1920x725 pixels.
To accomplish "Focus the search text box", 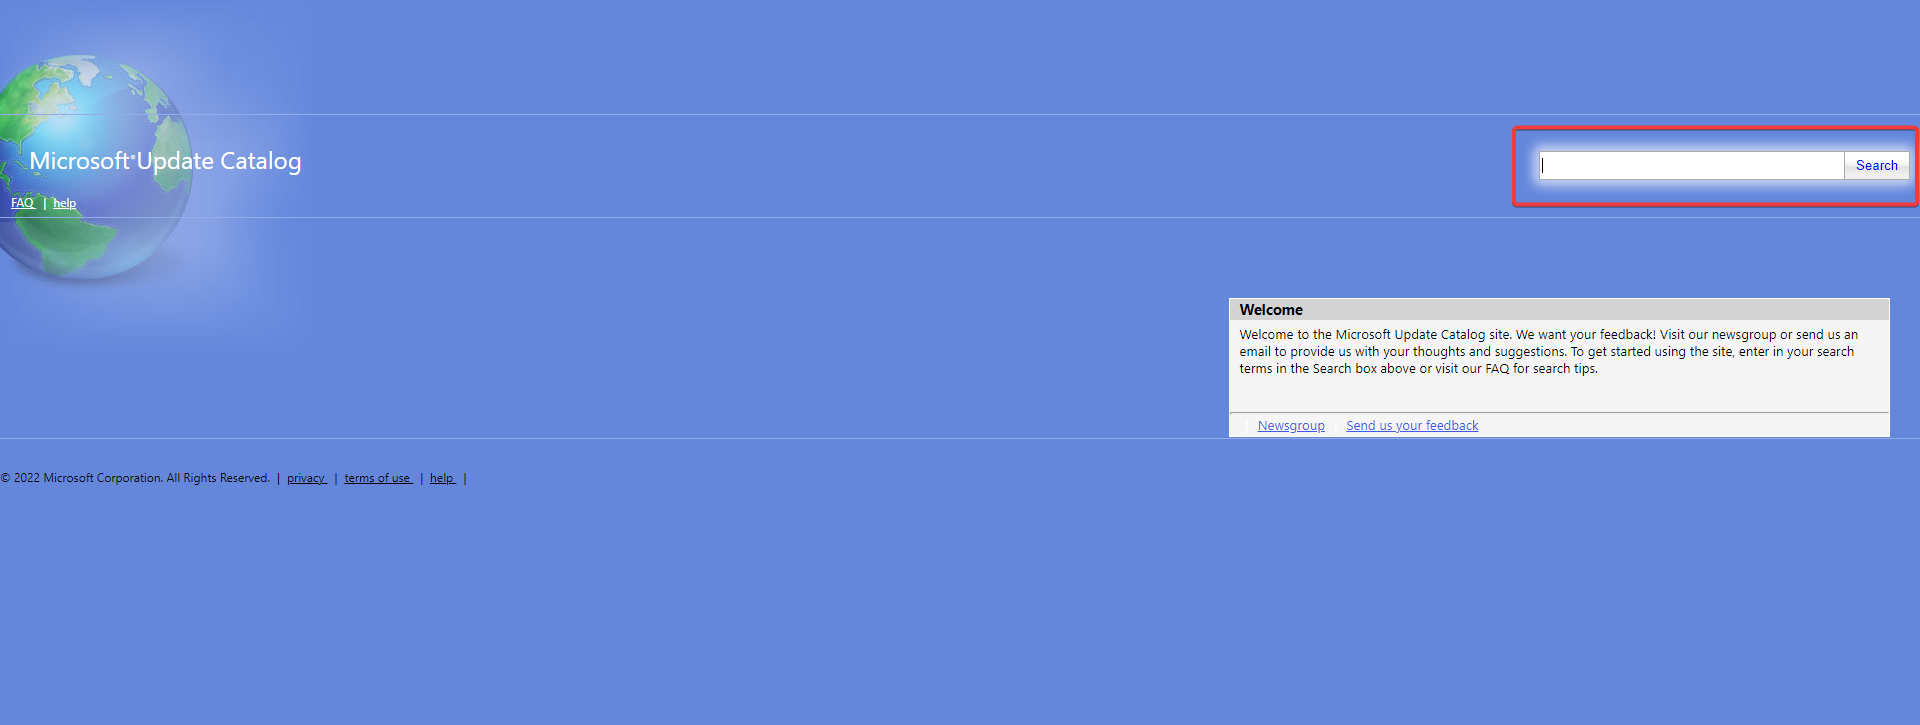I will click(x=1691, y=165).
